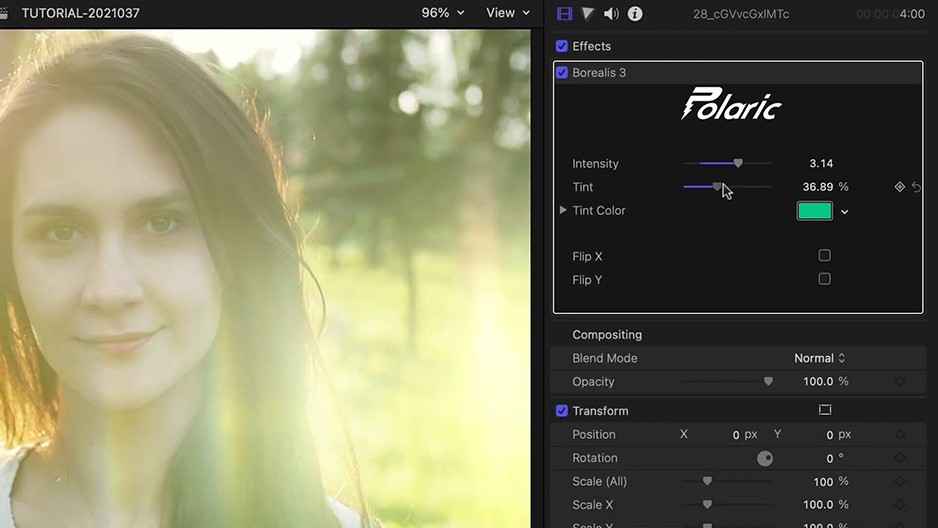
Task: Click the Polaric logo in effect panel
Action: pos(731,104)
